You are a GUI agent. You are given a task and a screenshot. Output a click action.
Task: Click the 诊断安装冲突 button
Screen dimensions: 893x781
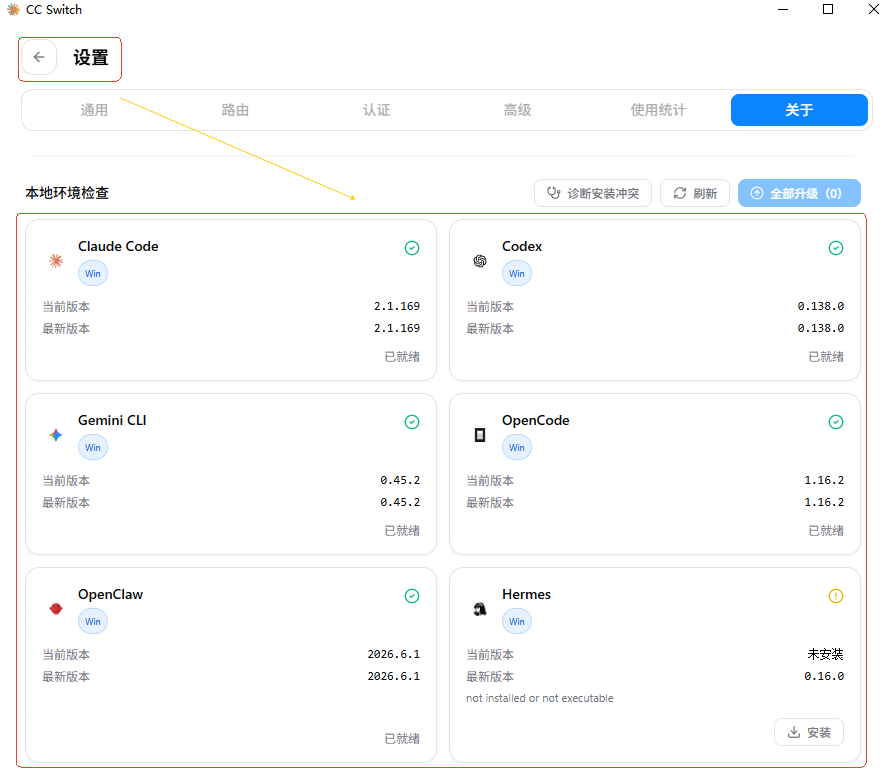pyautogui.click(x=593, y=194)
